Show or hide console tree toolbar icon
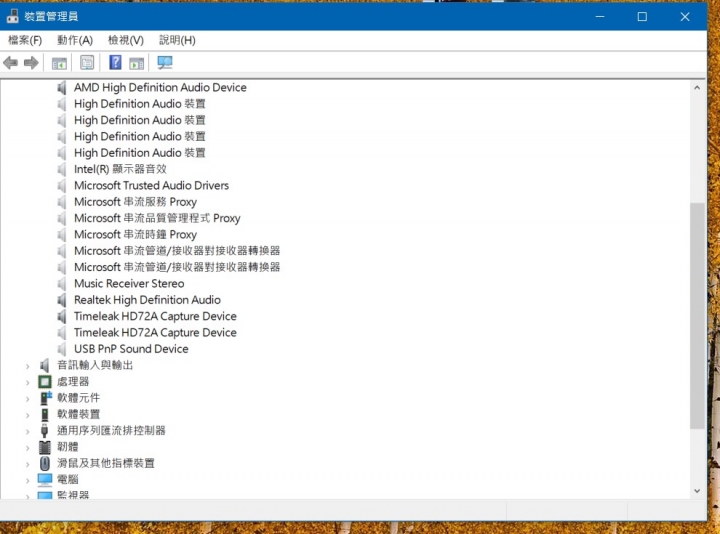The width and height of the screenshot is (720, 534). click(59, 63)
